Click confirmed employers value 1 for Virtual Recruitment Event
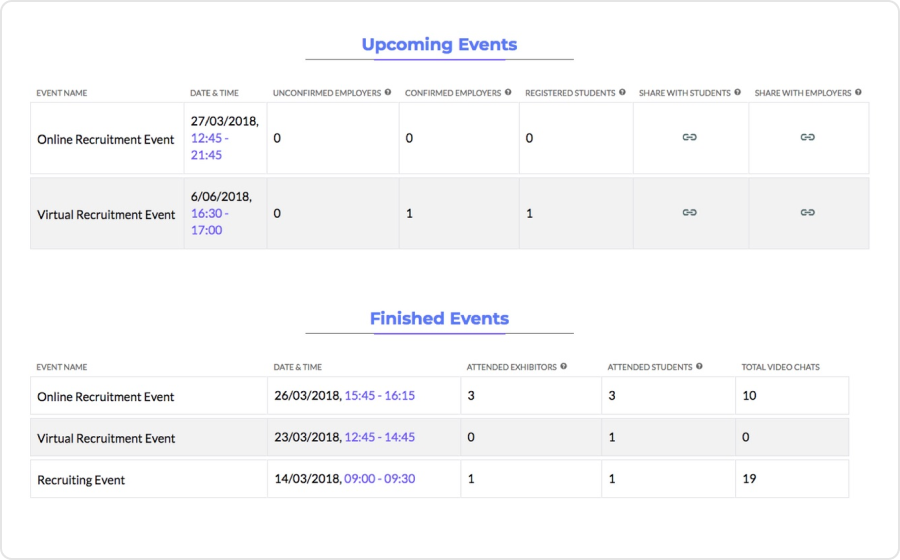900x560 pixels. tap(409, 213)
